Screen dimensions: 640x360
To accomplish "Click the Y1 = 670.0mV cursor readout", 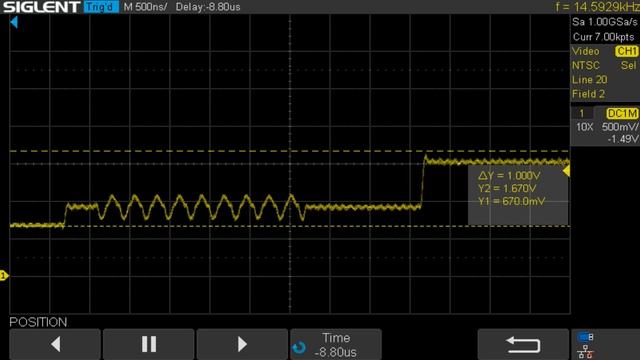I will [511, 201].
